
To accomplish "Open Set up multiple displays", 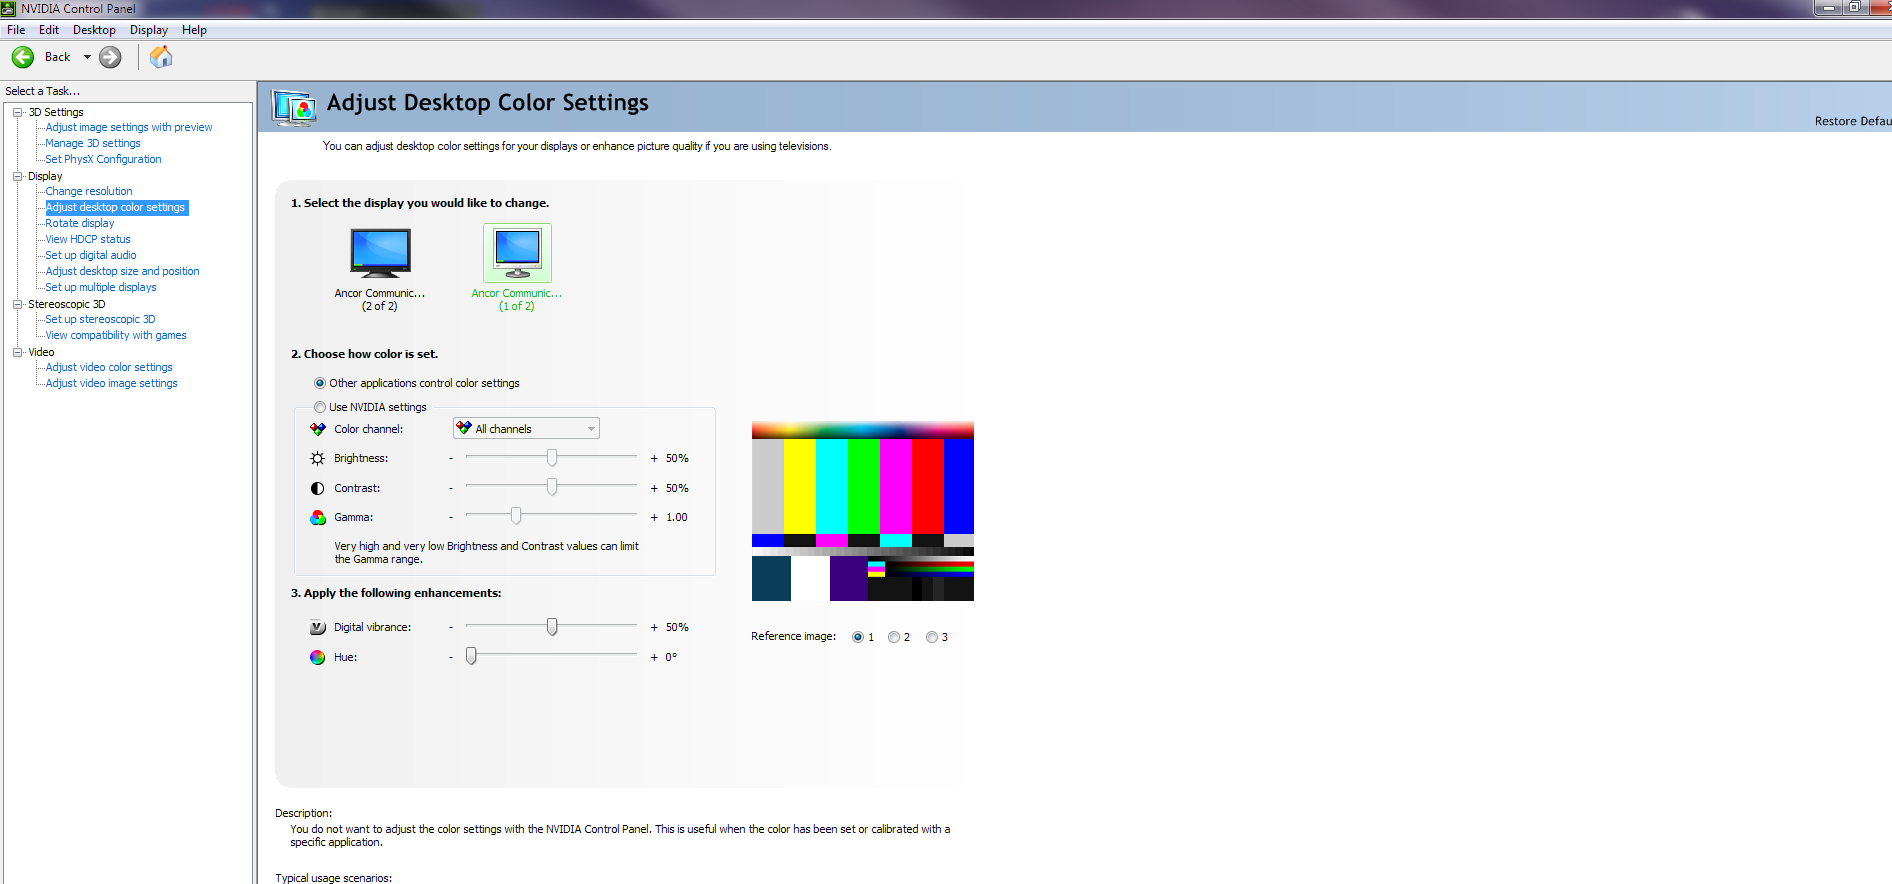I will (101, 287).
